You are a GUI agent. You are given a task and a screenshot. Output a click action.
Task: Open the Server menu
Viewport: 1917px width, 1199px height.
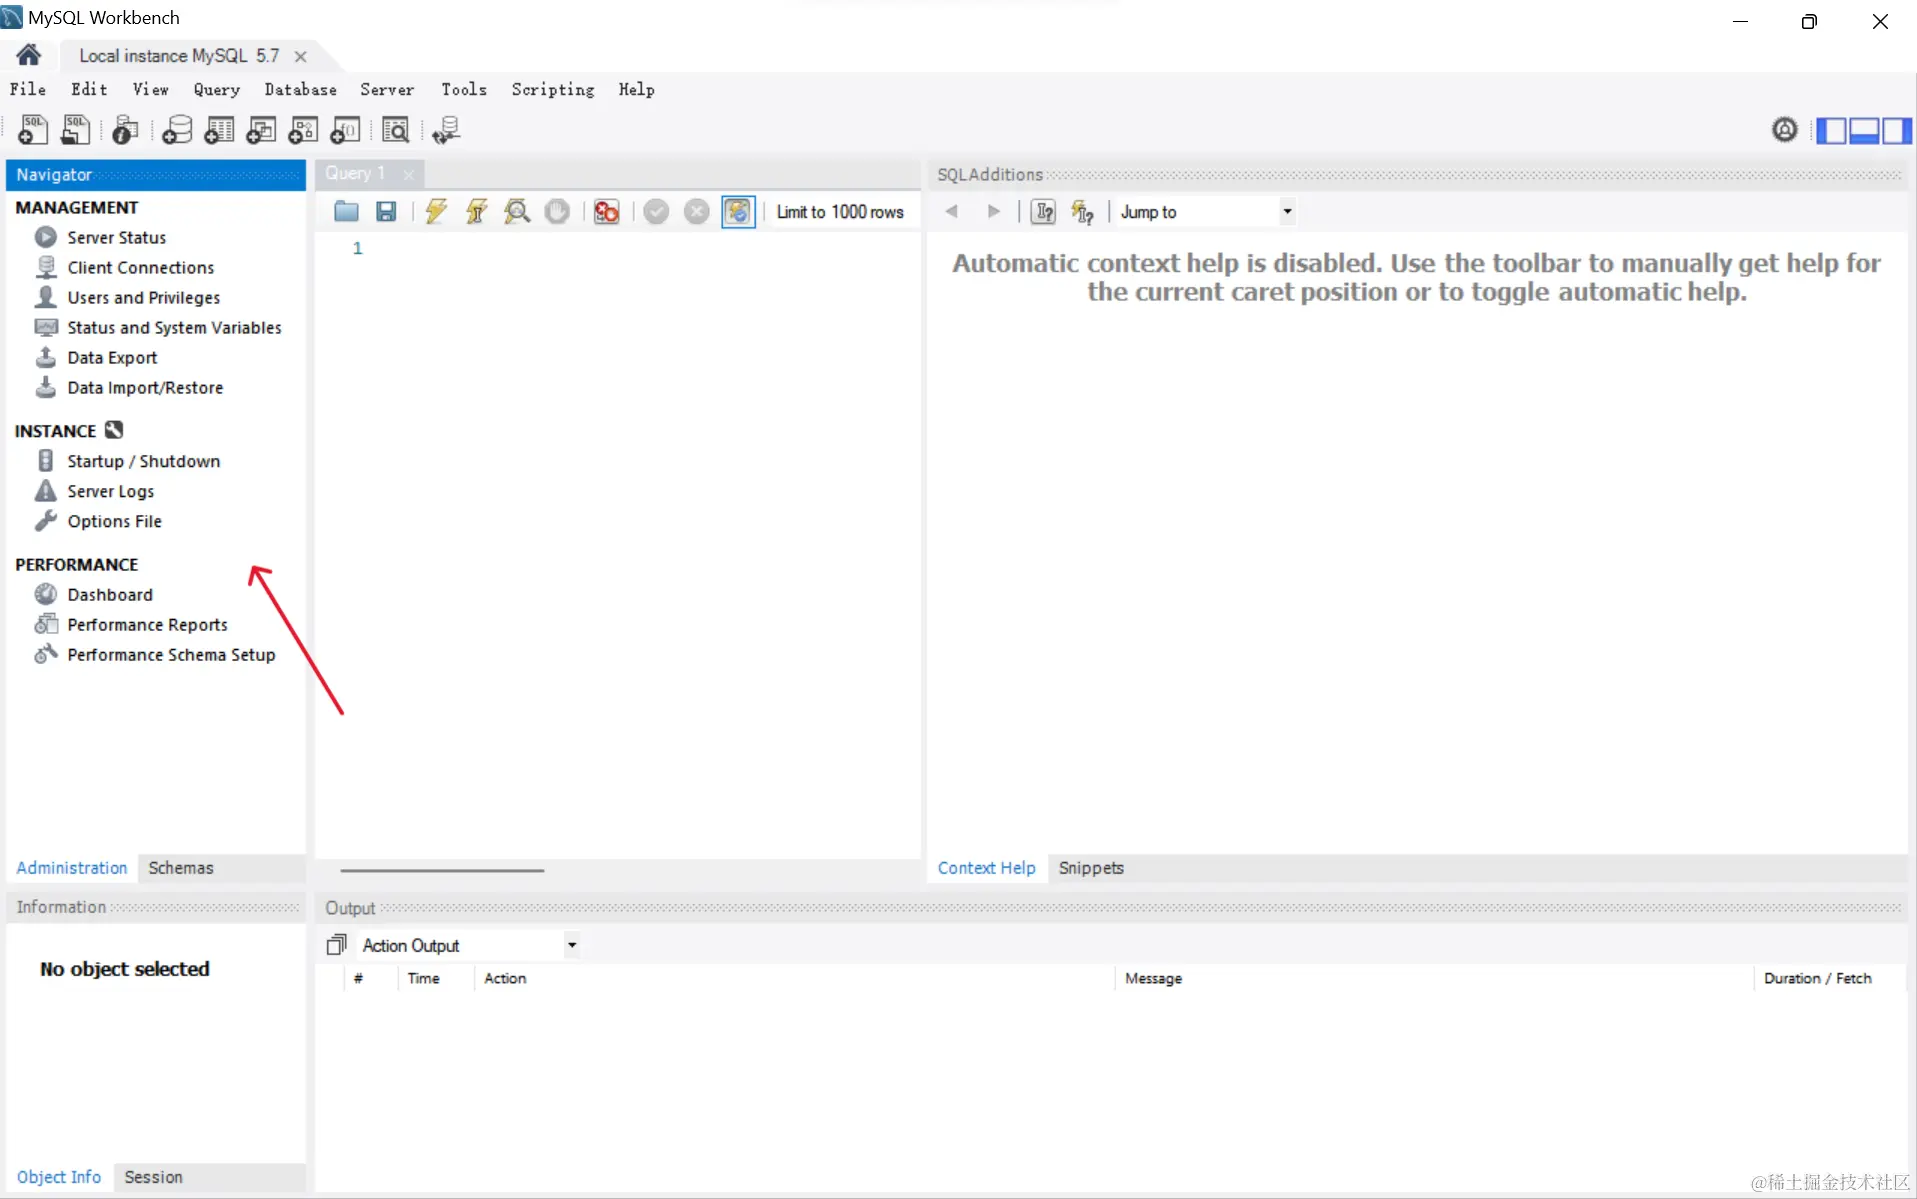(387, 89)
